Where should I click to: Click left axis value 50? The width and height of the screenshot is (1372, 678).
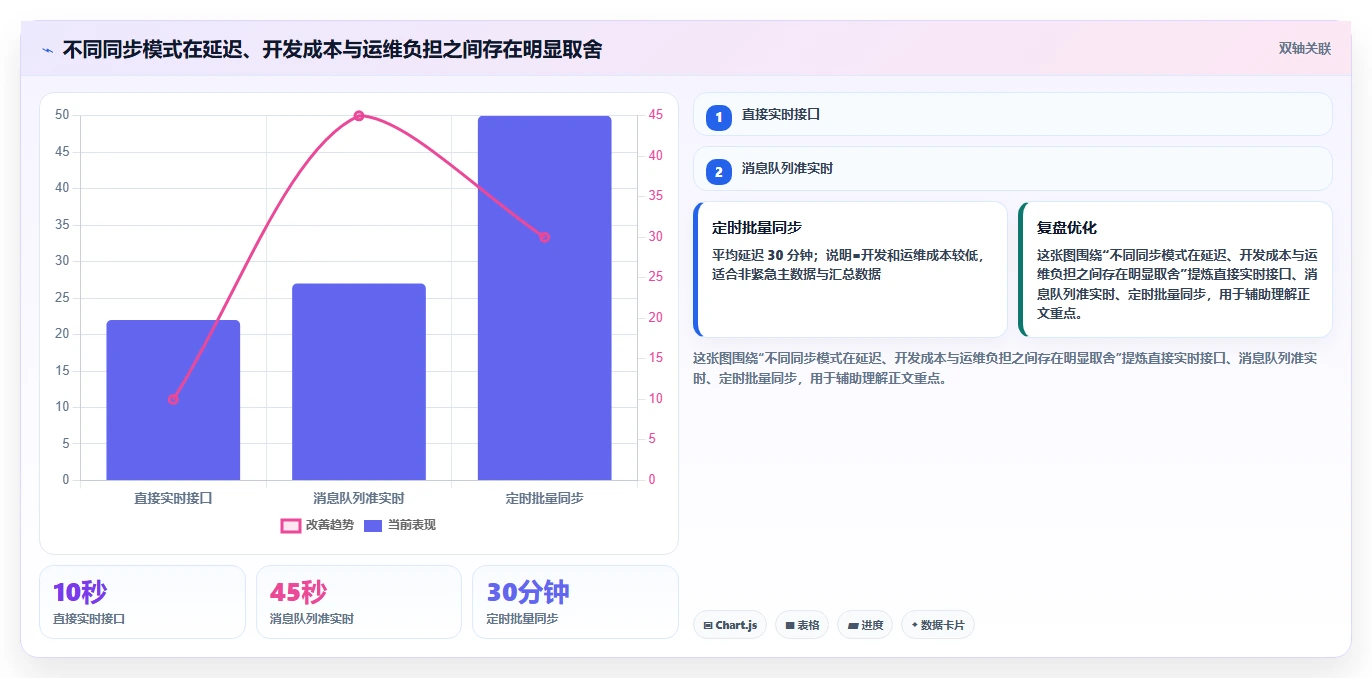(62, 115)
